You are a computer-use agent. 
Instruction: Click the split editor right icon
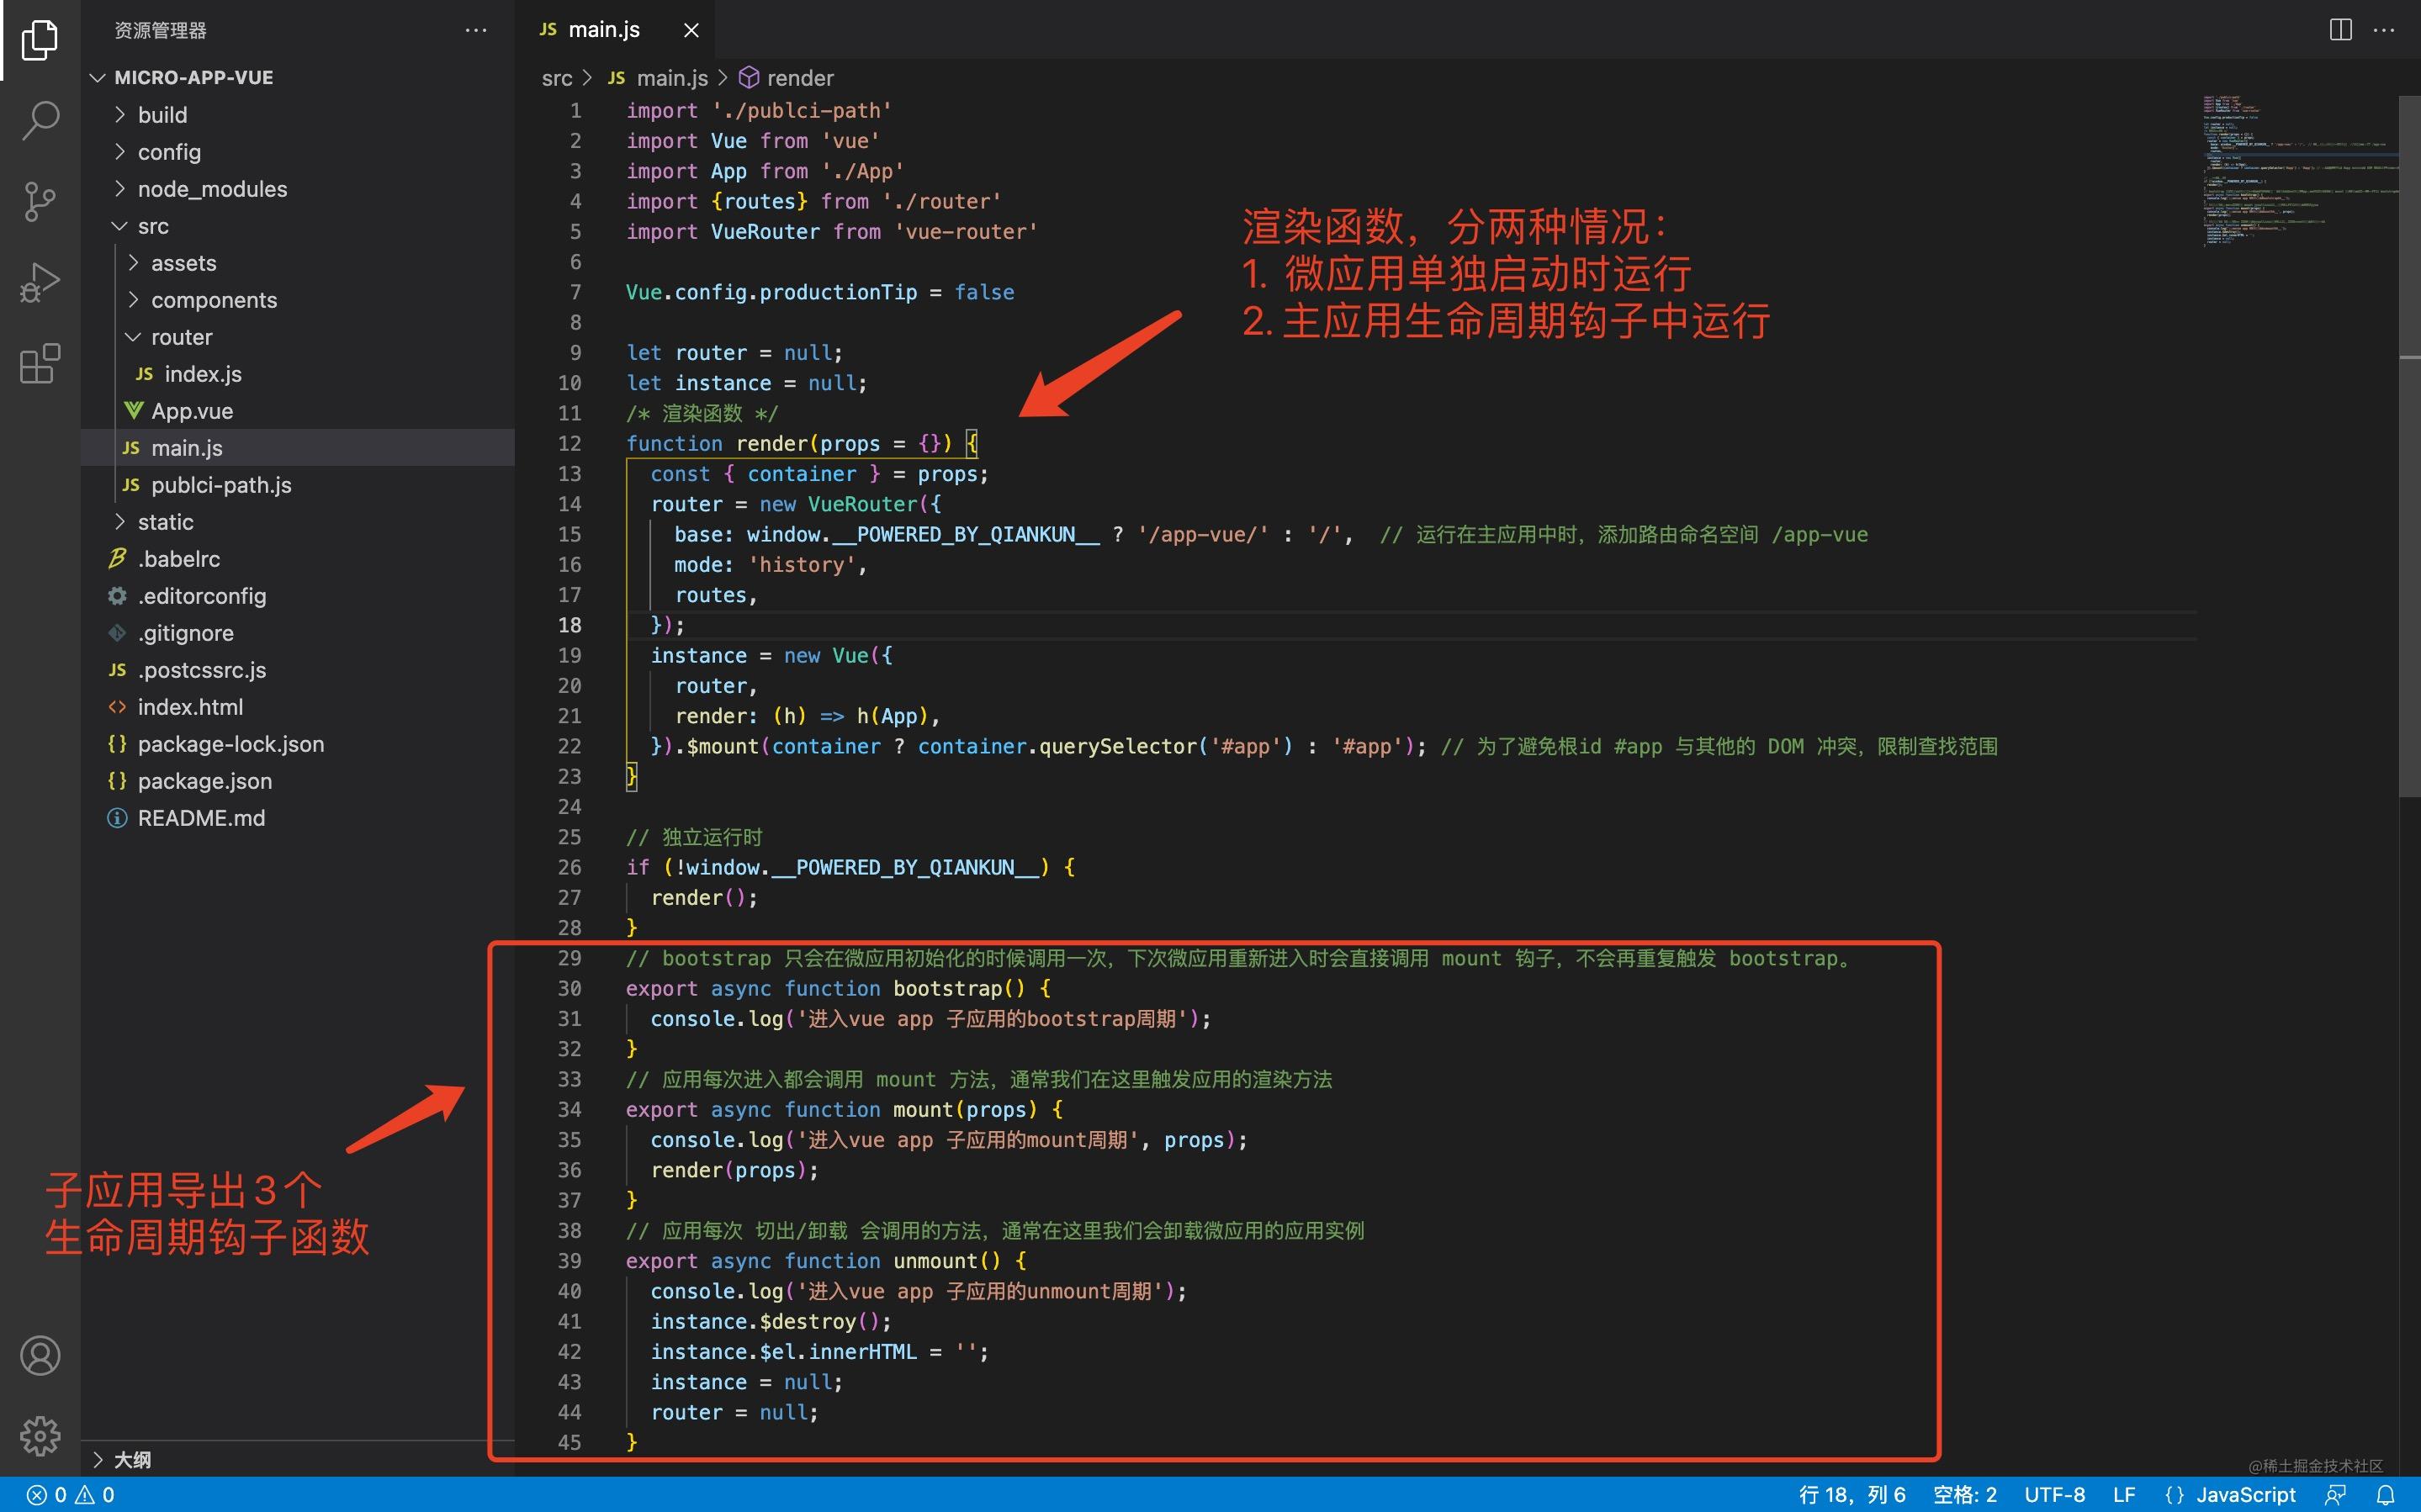click(x=2340, y=30)
